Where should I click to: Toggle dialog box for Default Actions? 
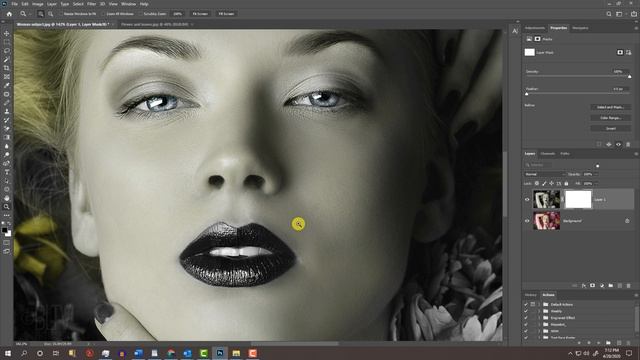[533, 304]
